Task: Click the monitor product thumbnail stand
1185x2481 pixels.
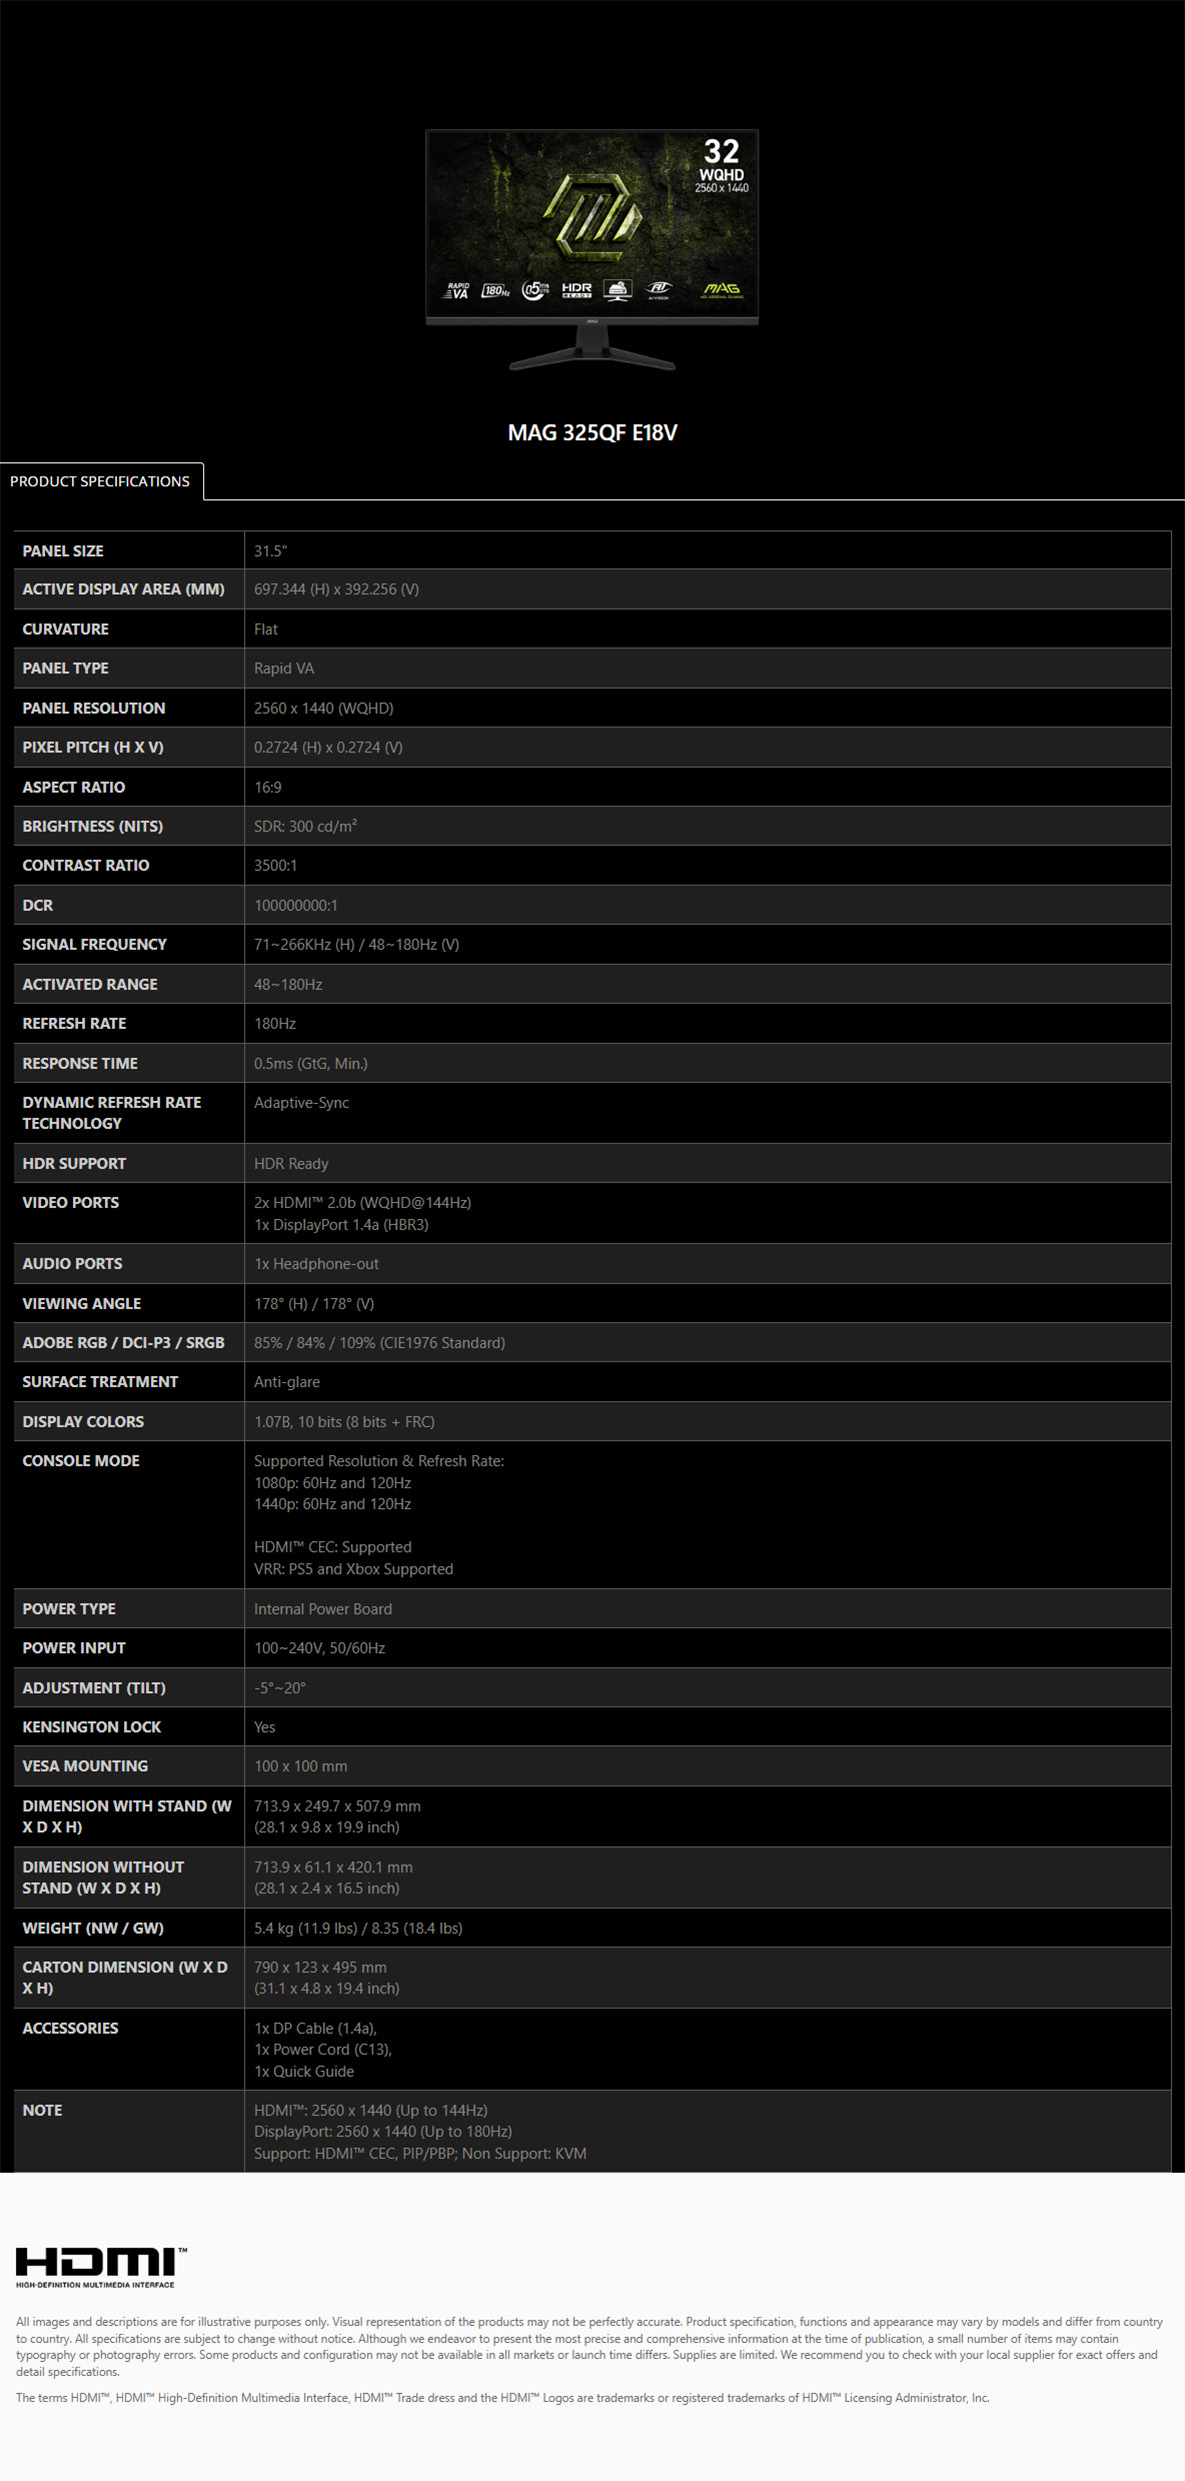Action: pos(592,350)
